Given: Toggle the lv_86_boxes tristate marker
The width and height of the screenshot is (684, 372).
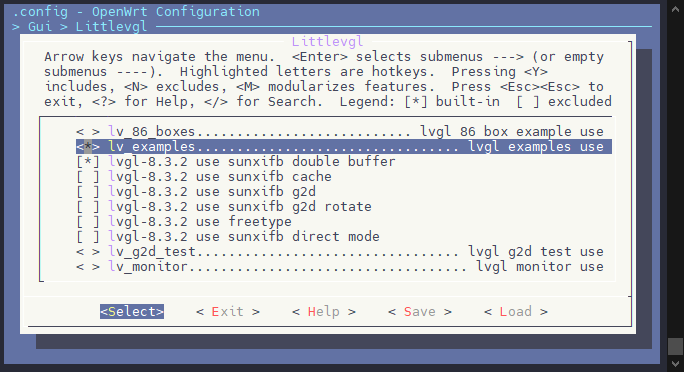Looking at the screenshot, I should [x=88, y=132].
